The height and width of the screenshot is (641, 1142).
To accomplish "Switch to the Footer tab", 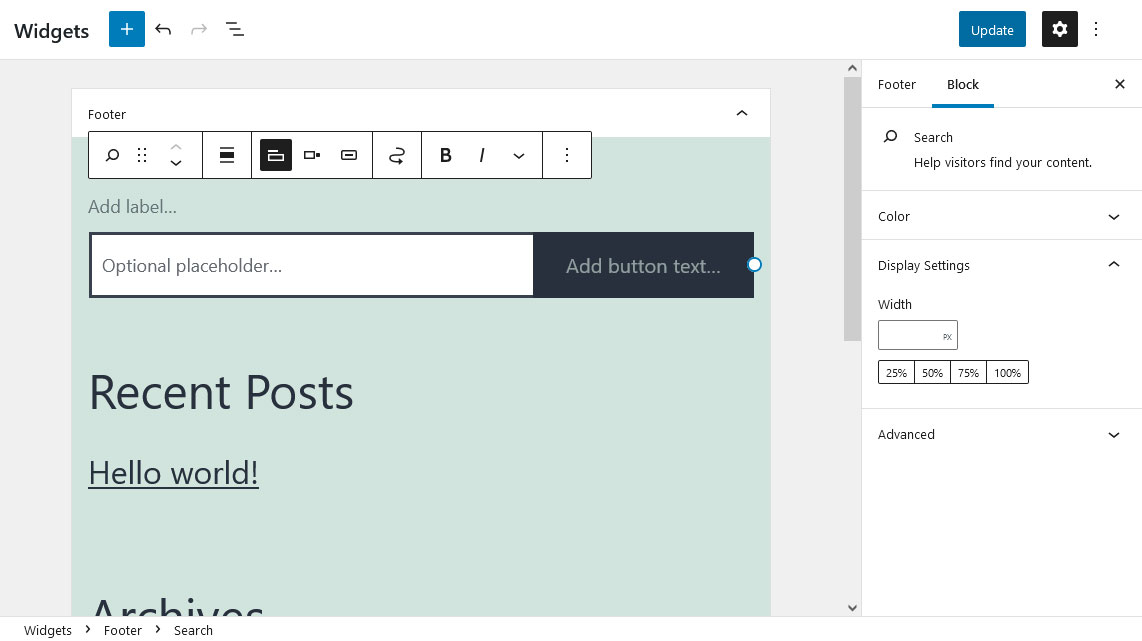I will pyautogui.click(x=896, y=84).
